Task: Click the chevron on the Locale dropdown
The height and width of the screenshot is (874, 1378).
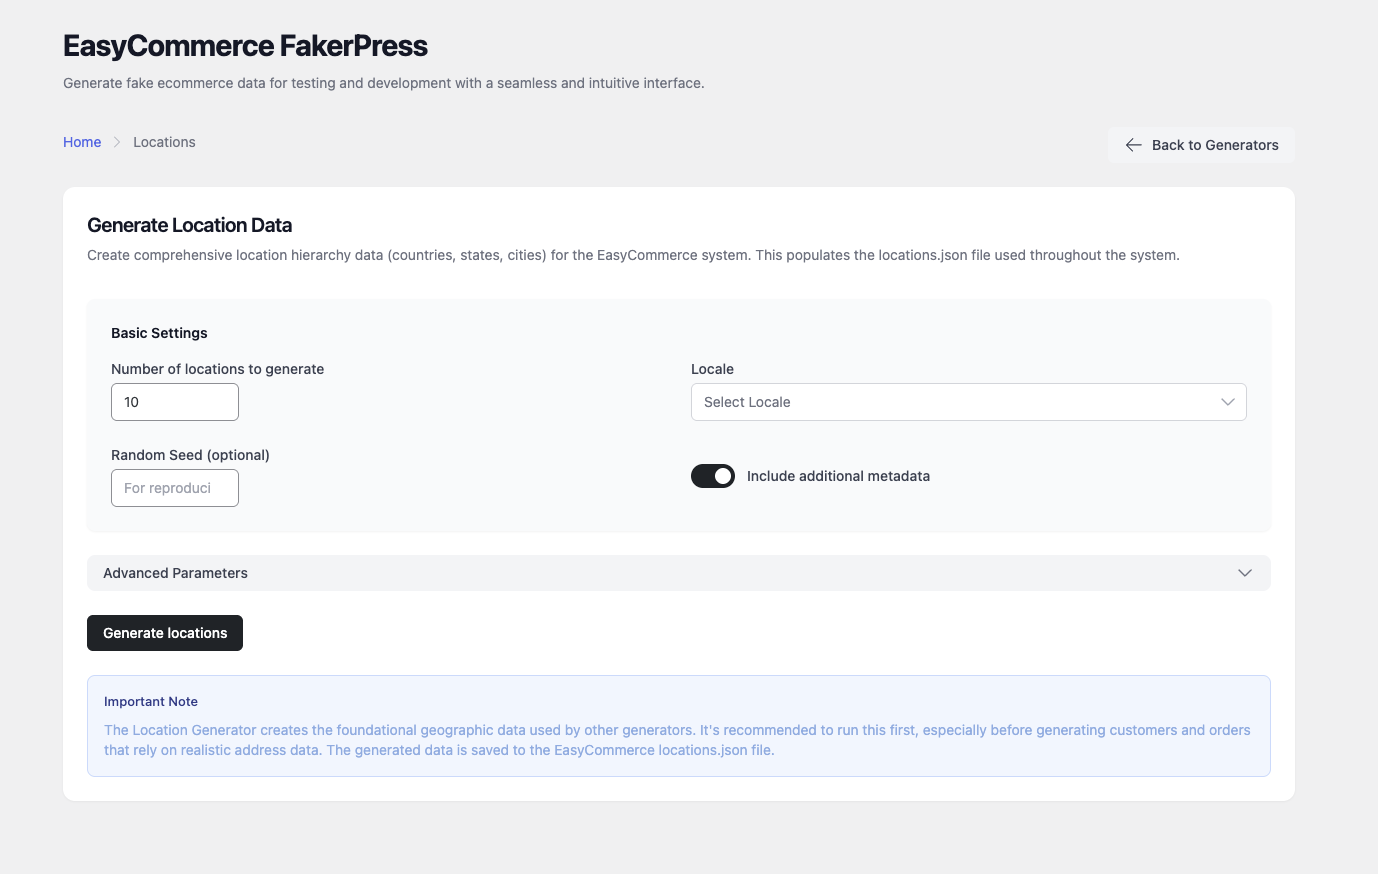Action: [1228, 401]
